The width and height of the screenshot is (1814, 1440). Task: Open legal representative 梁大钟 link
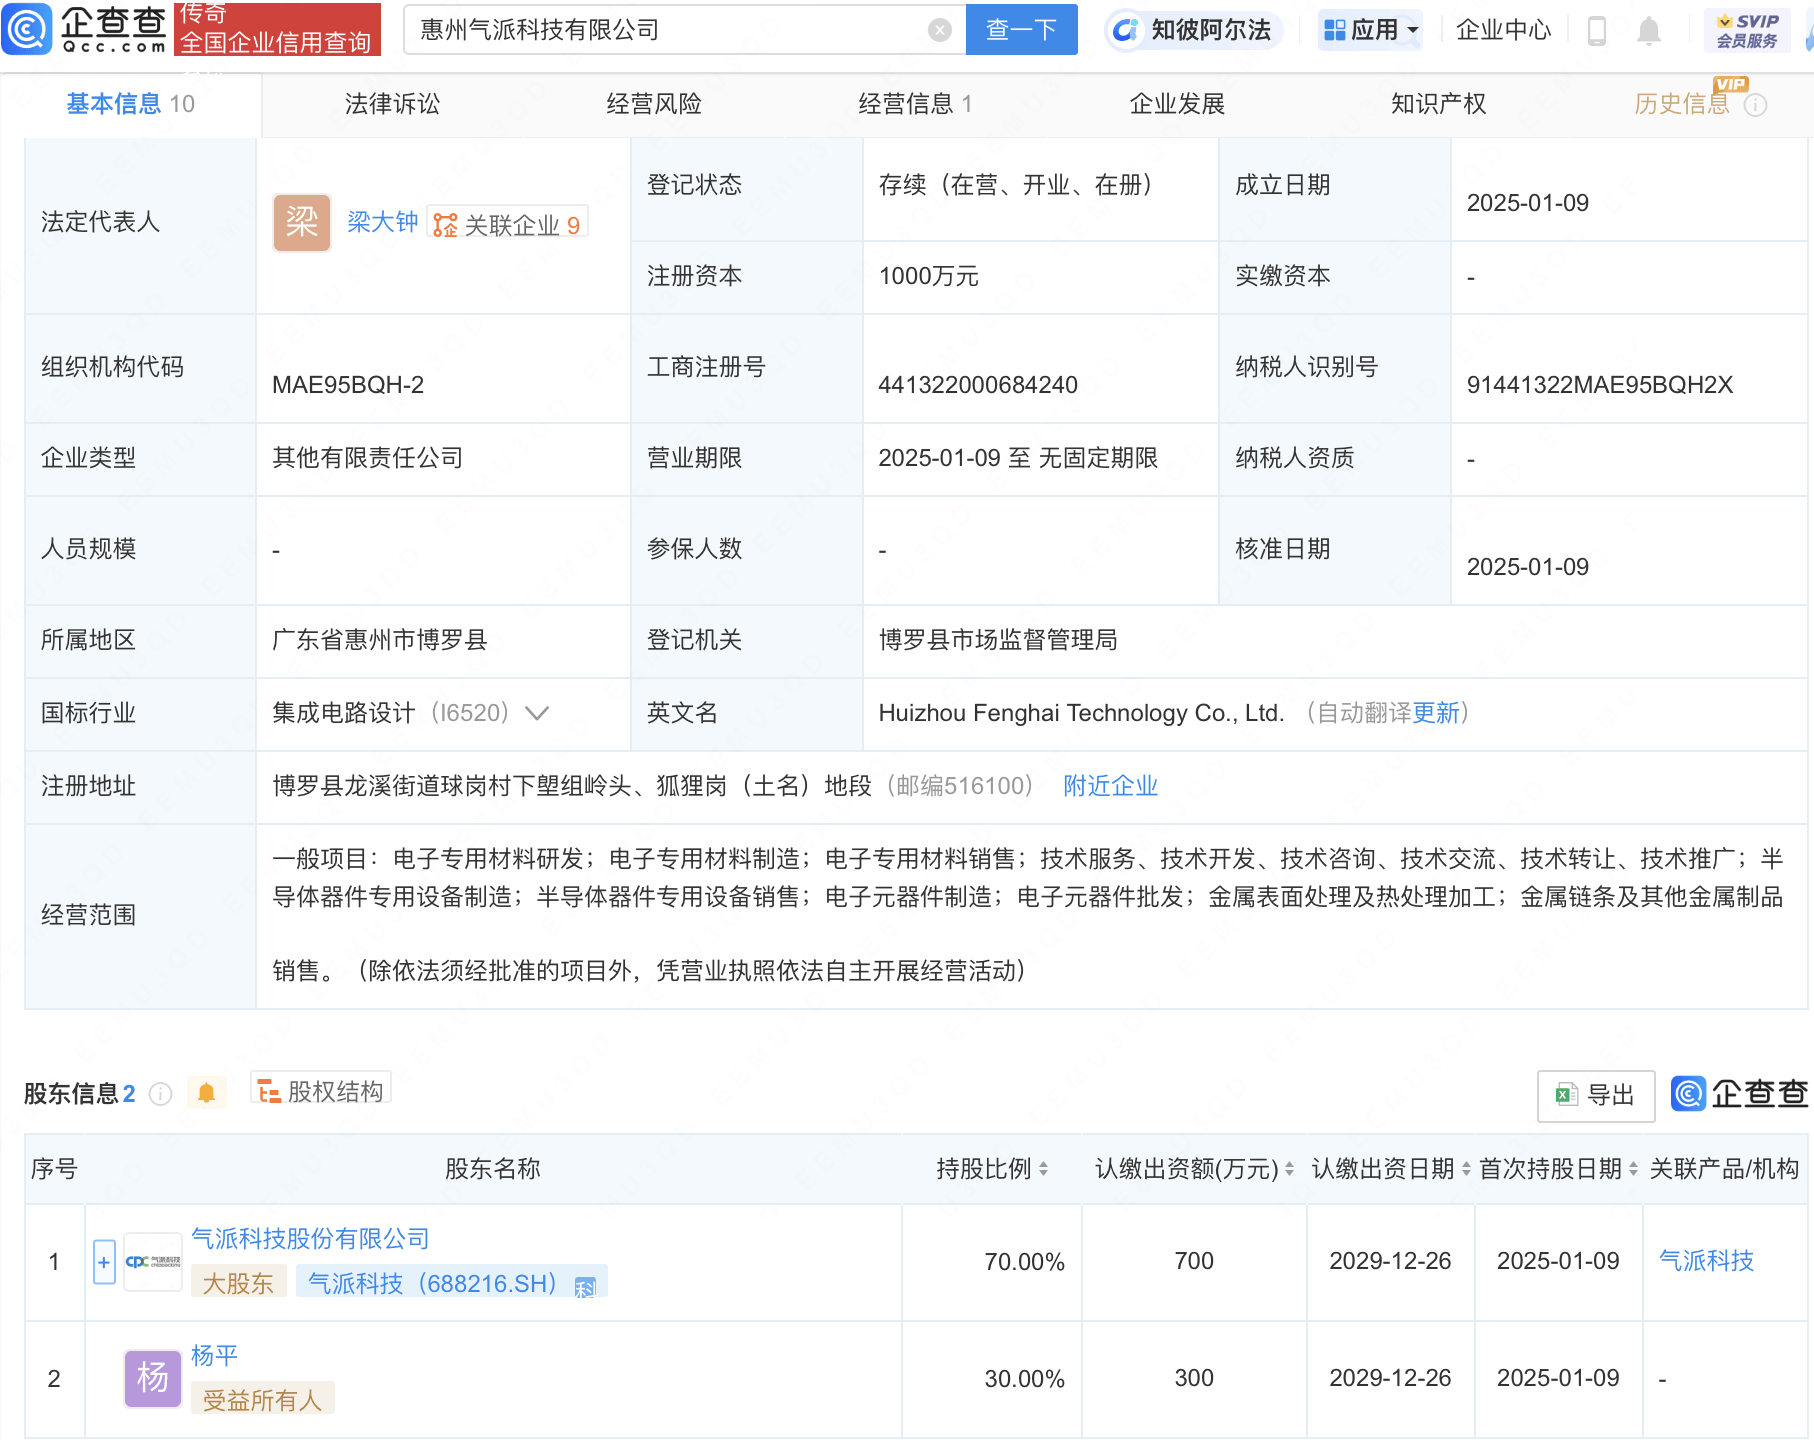(382, 222)
